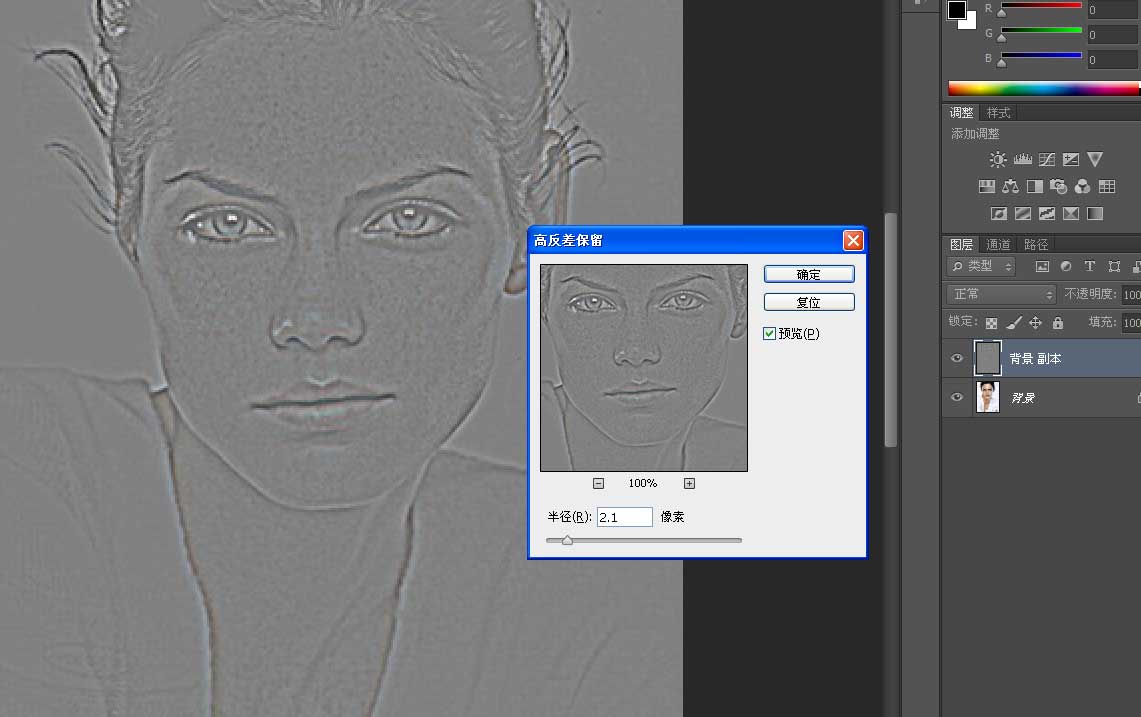Click the 半径 radius input field
This screenshot has height=717, width=1141.
(624, 517)
